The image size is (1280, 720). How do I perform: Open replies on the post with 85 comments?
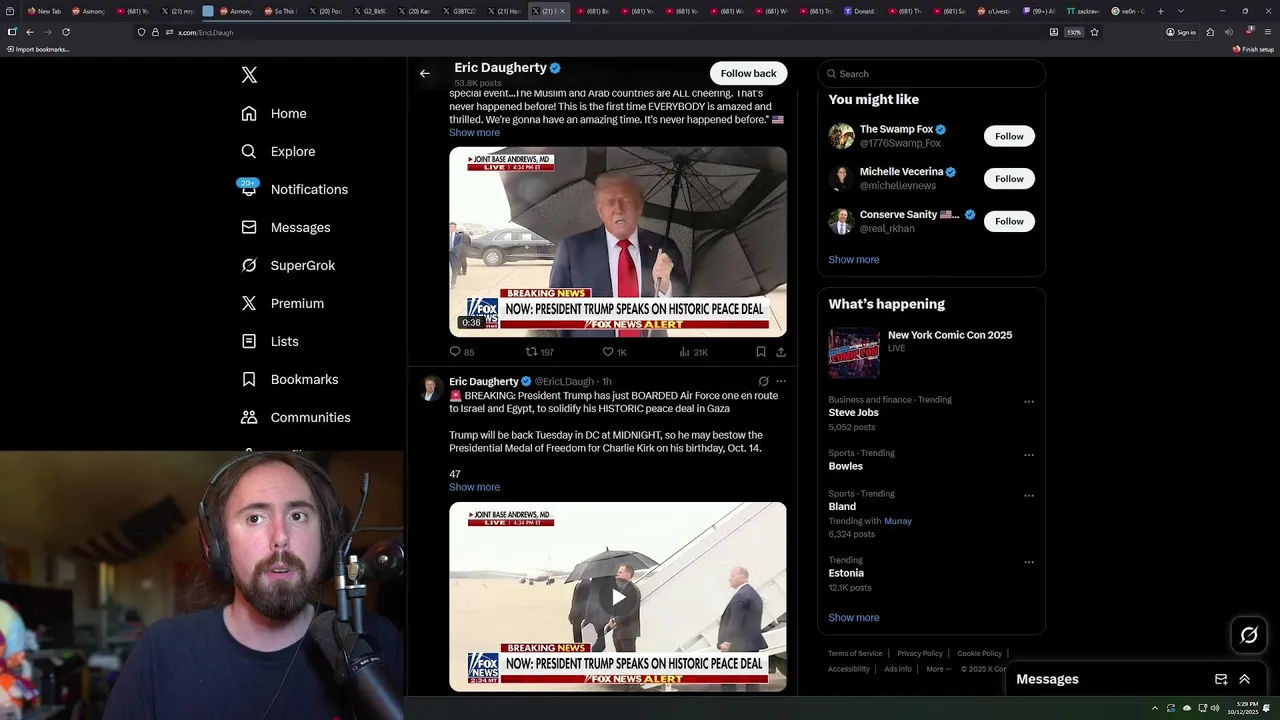[462, 352]
